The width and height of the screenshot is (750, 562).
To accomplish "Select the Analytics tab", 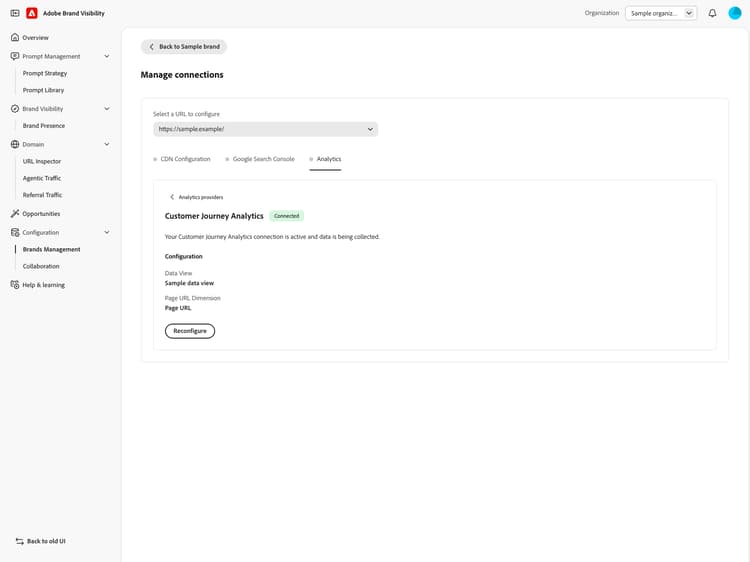I will (325, 159).
